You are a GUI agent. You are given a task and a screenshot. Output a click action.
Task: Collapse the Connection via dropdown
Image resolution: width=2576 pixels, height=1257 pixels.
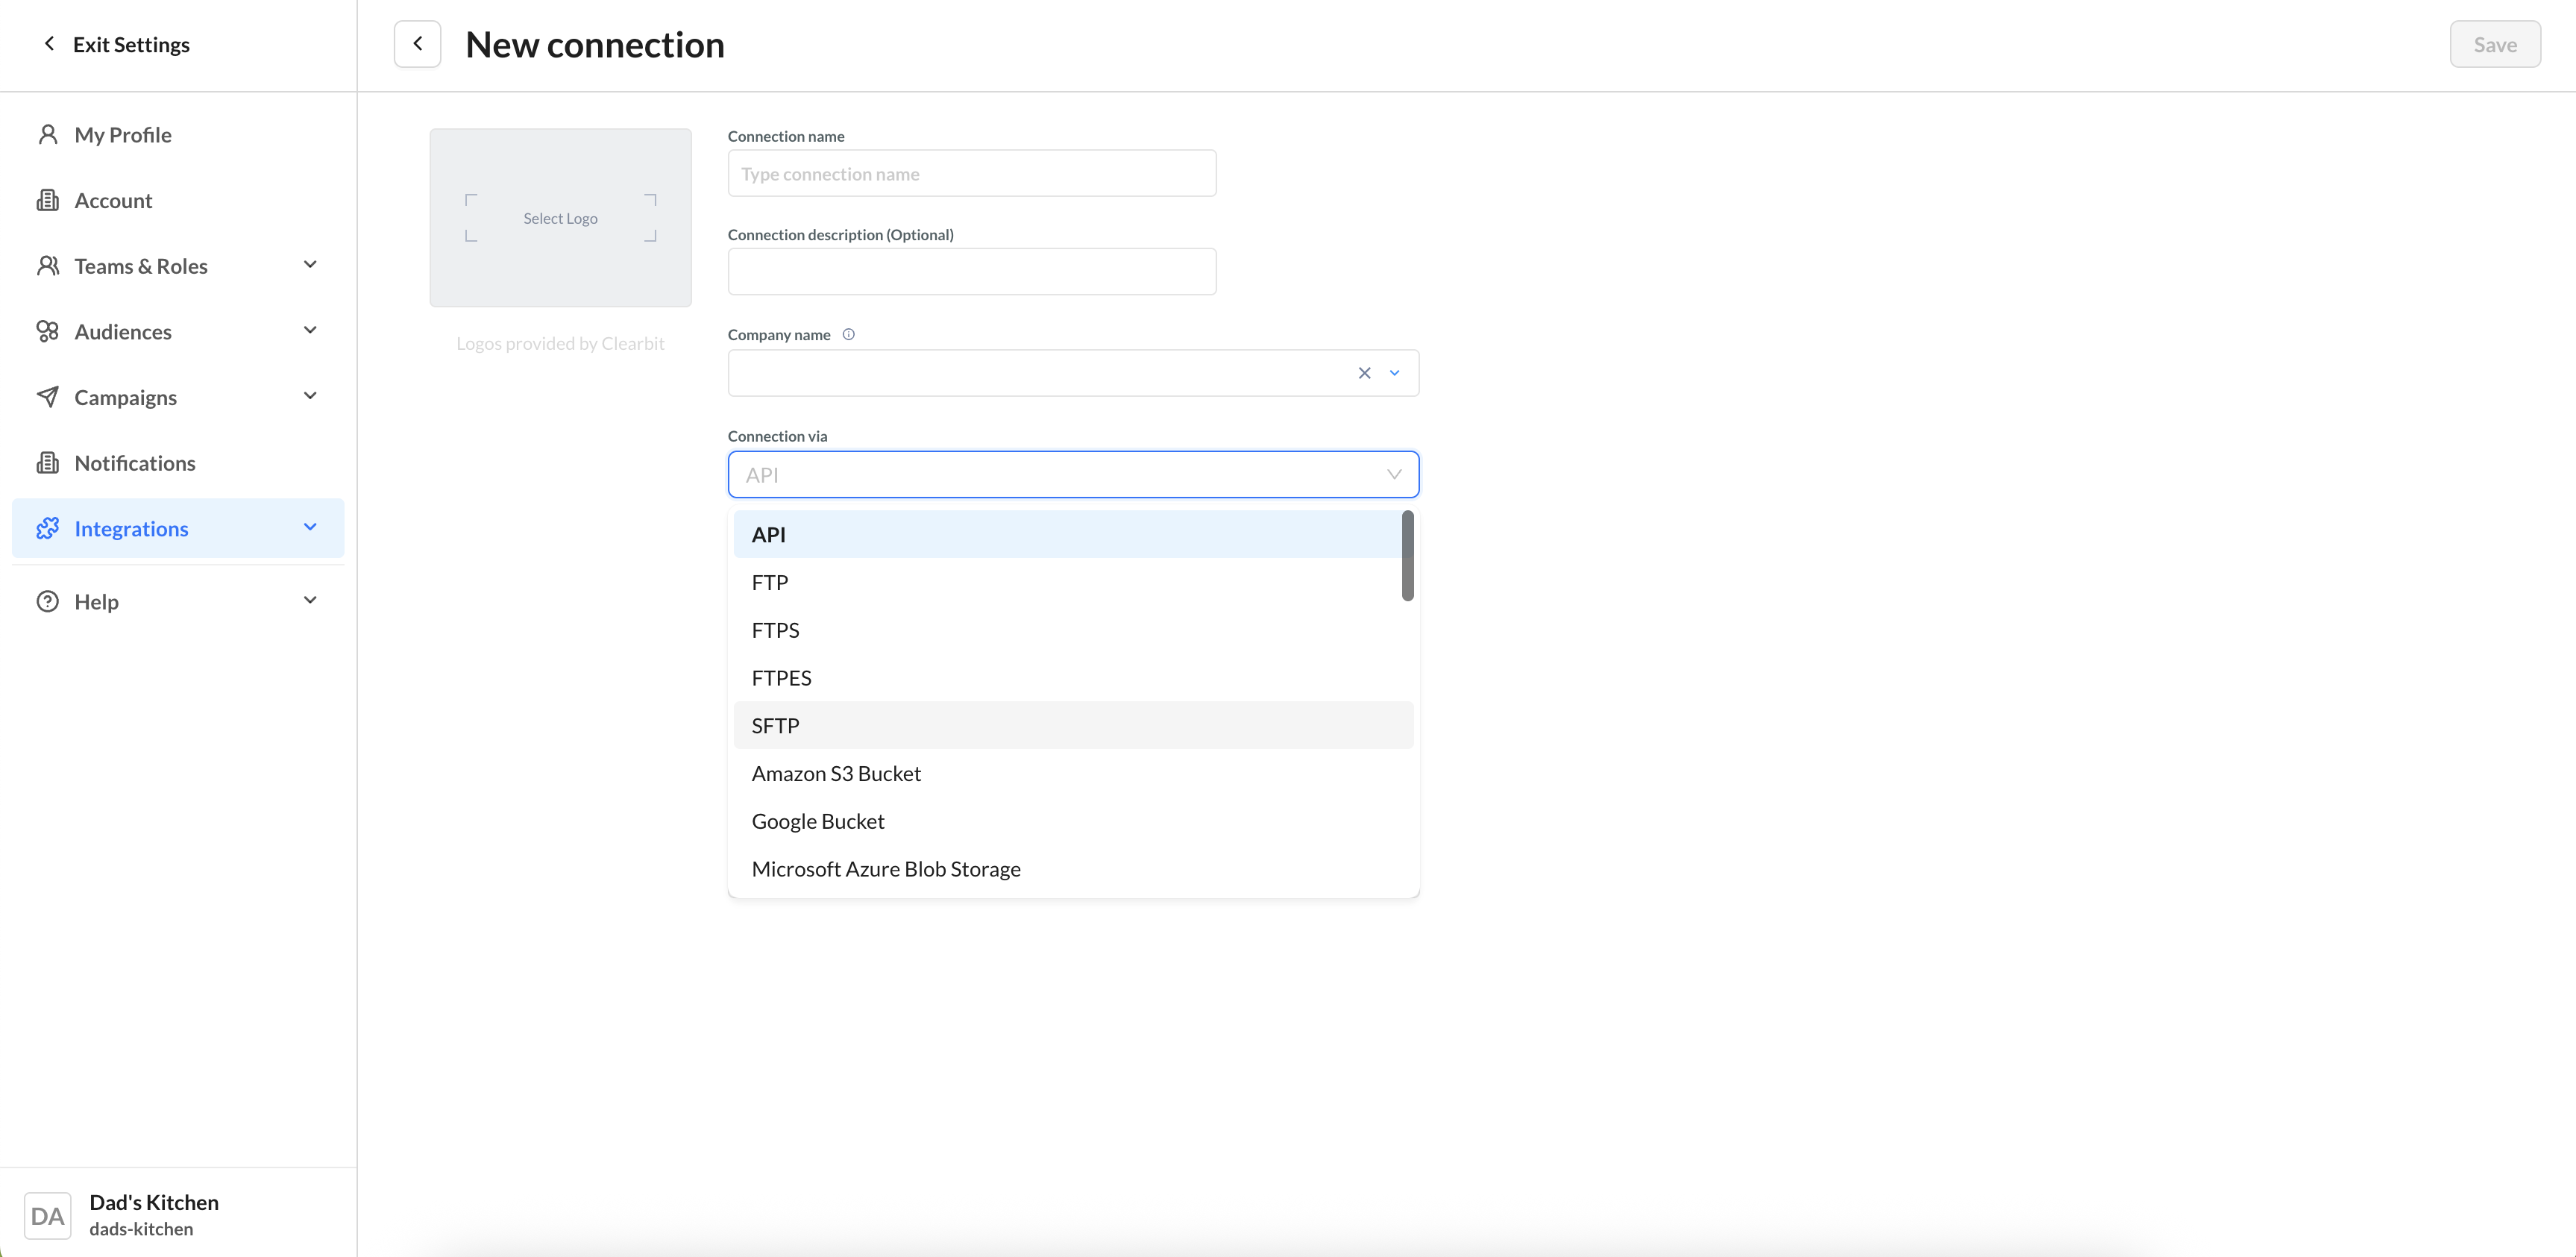tap(1394, 475)
